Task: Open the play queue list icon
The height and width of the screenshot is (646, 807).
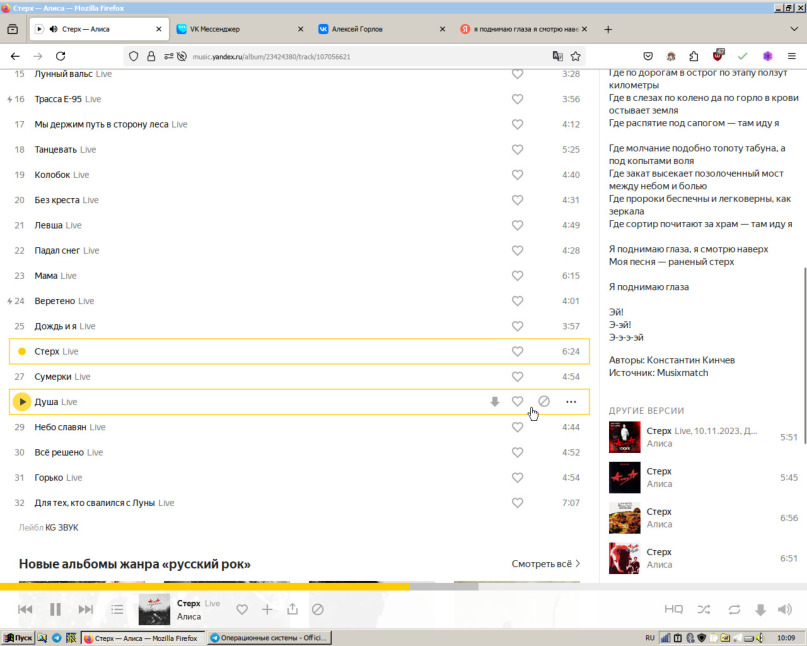Action: tap(117, 609)
